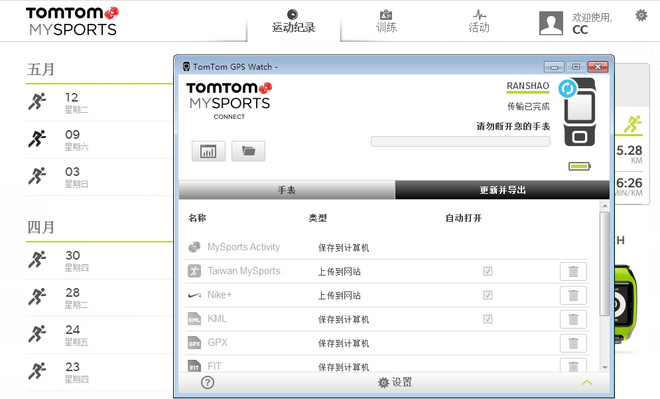
Task: Click the open folder button in Connect
Action: (x=248, y=151)
